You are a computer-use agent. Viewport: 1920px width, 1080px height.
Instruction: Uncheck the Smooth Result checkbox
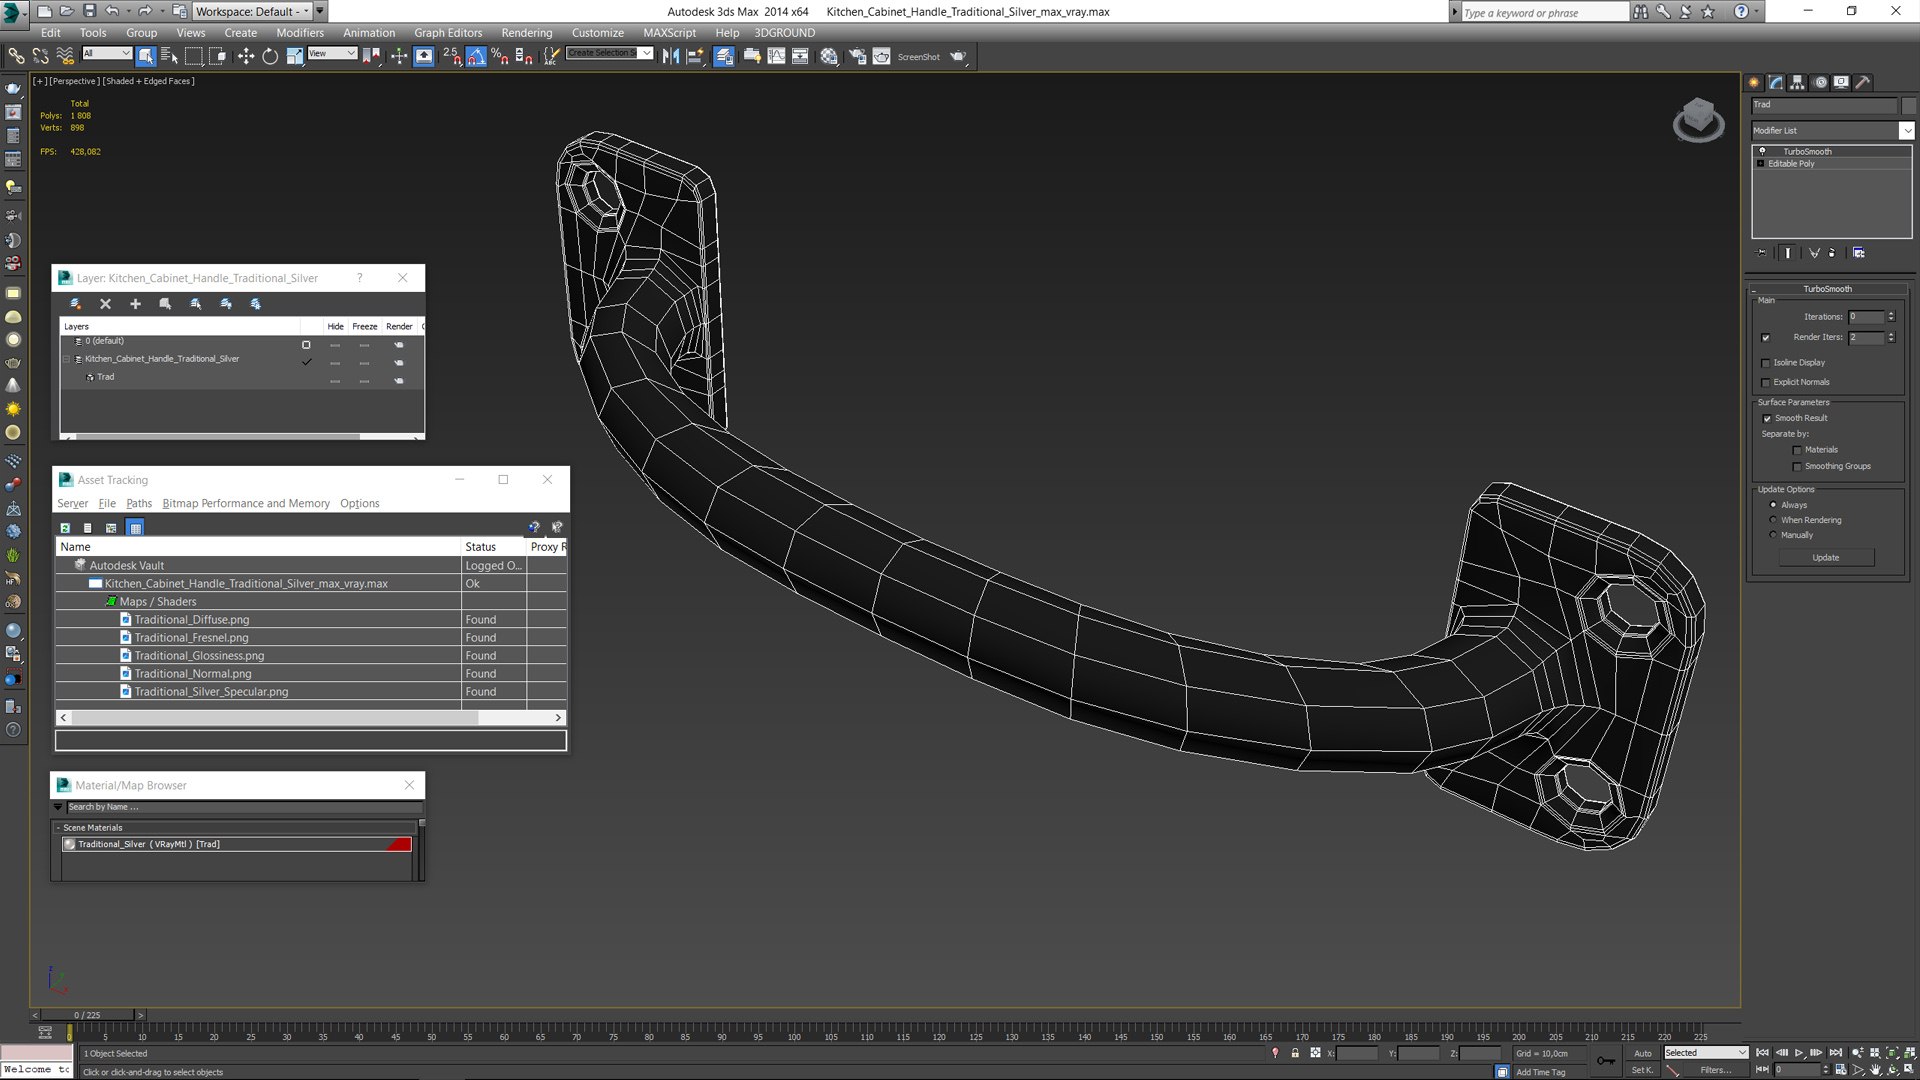point(1767,418)
